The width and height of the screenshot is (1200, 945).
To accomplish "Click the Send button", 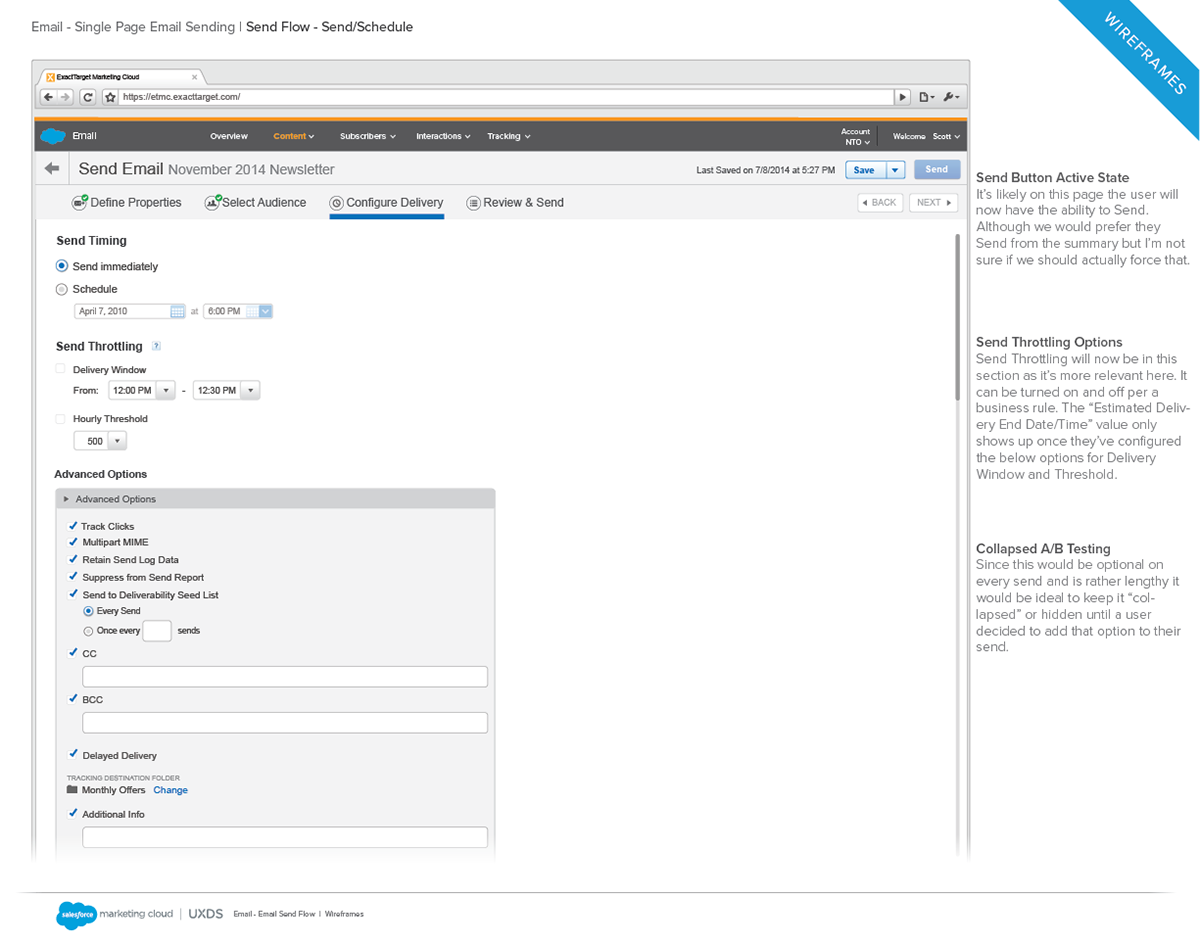I will [x=937, y=170].
